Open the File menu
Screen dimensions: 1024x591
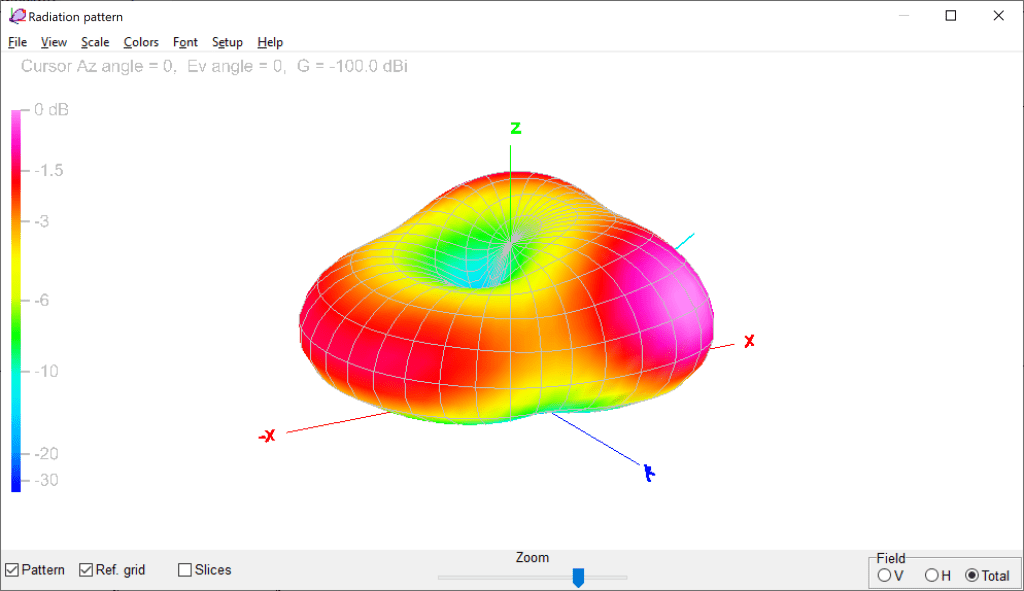pyautogui.click(x=17, y=42)
